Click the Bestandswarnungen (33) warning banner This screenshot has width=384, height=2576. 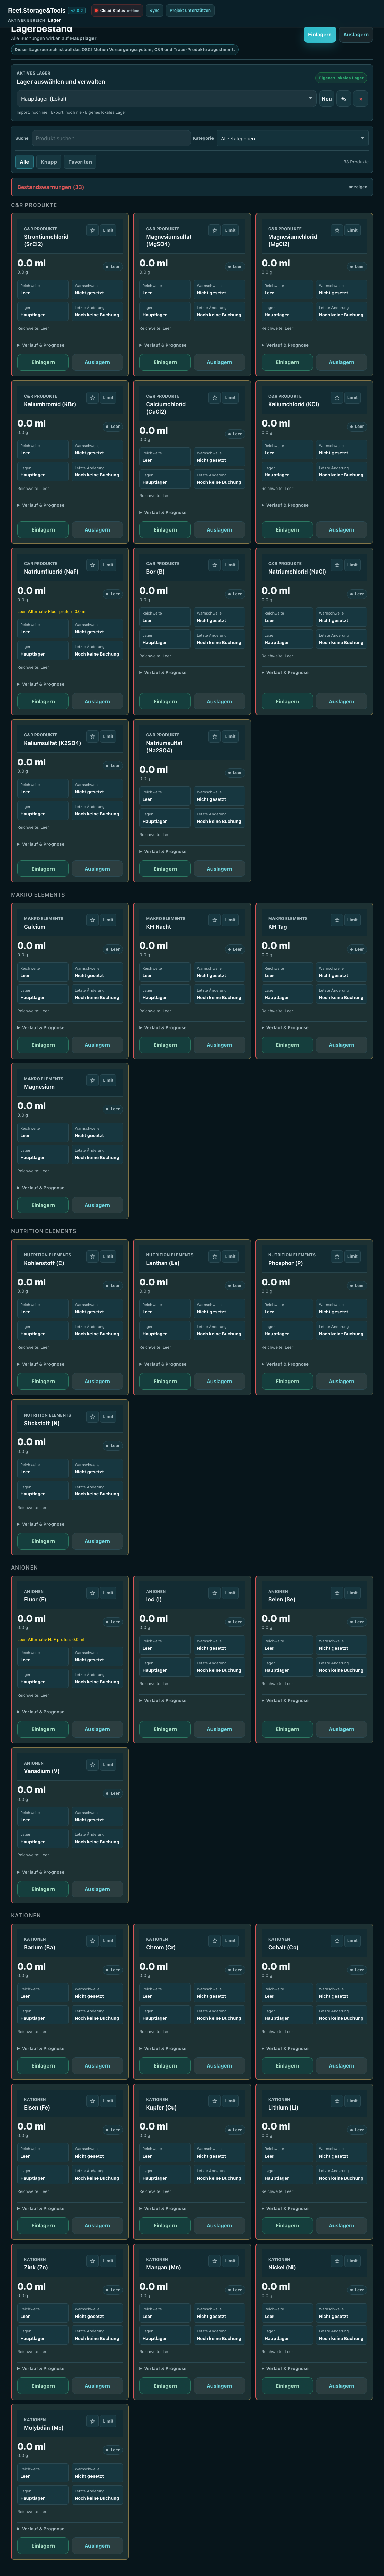[x=192, y=187]
